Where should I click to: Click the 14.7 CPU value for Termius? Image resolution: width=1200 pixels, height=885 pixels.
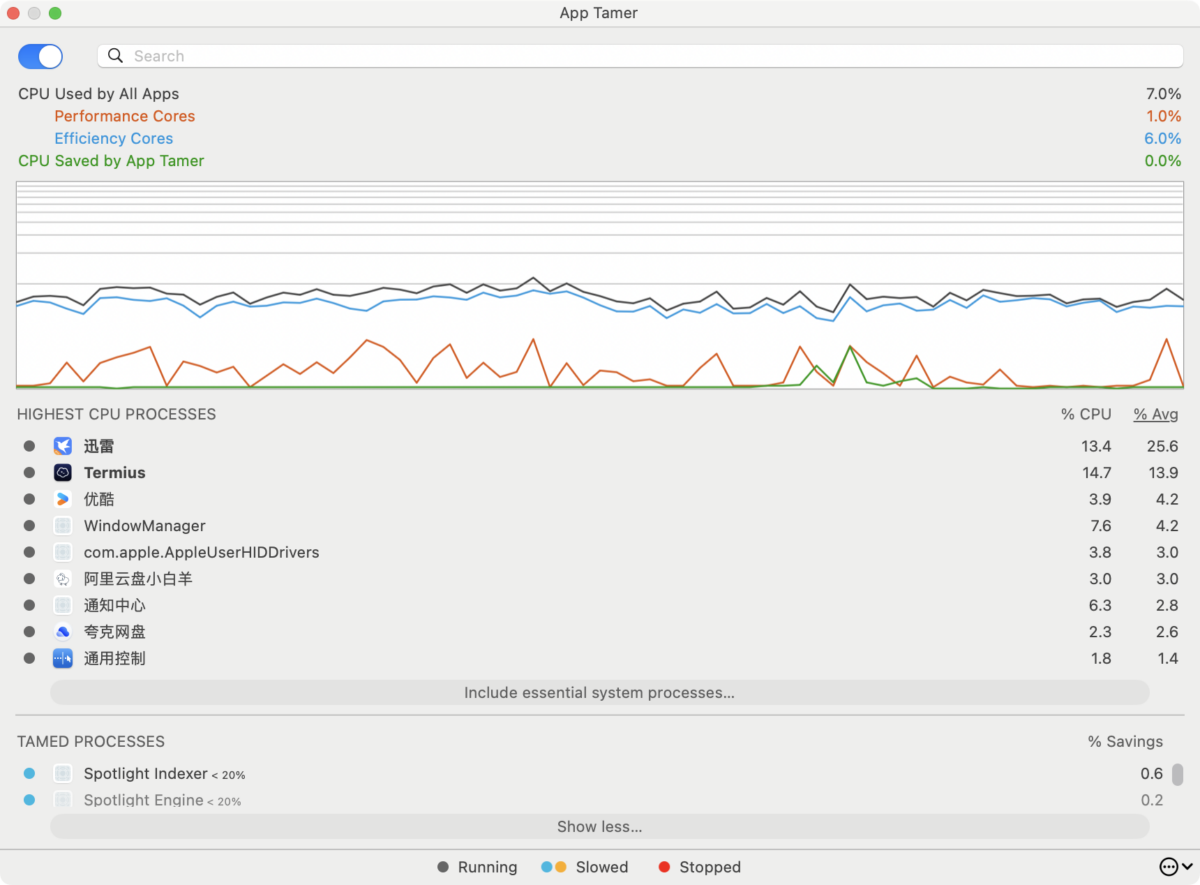pos(1096,472)
